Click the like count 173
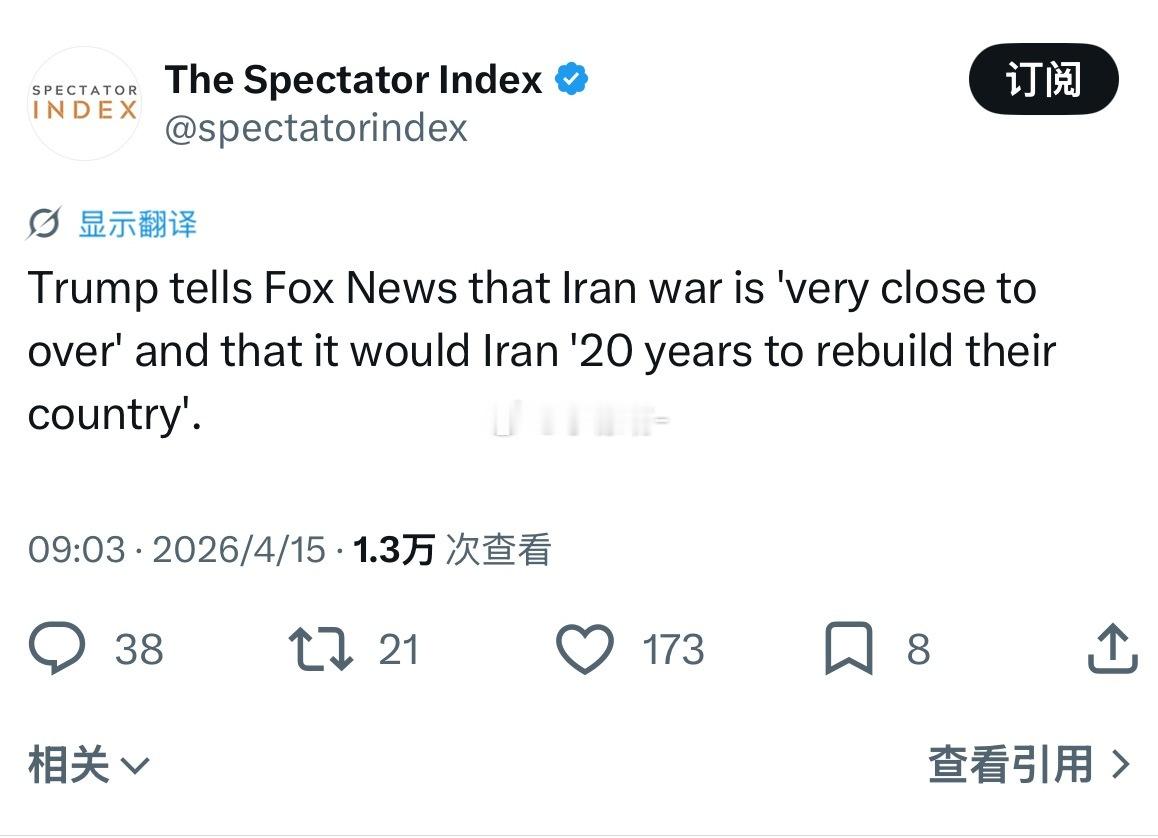The image size is (1158, 838). point(673,650)
